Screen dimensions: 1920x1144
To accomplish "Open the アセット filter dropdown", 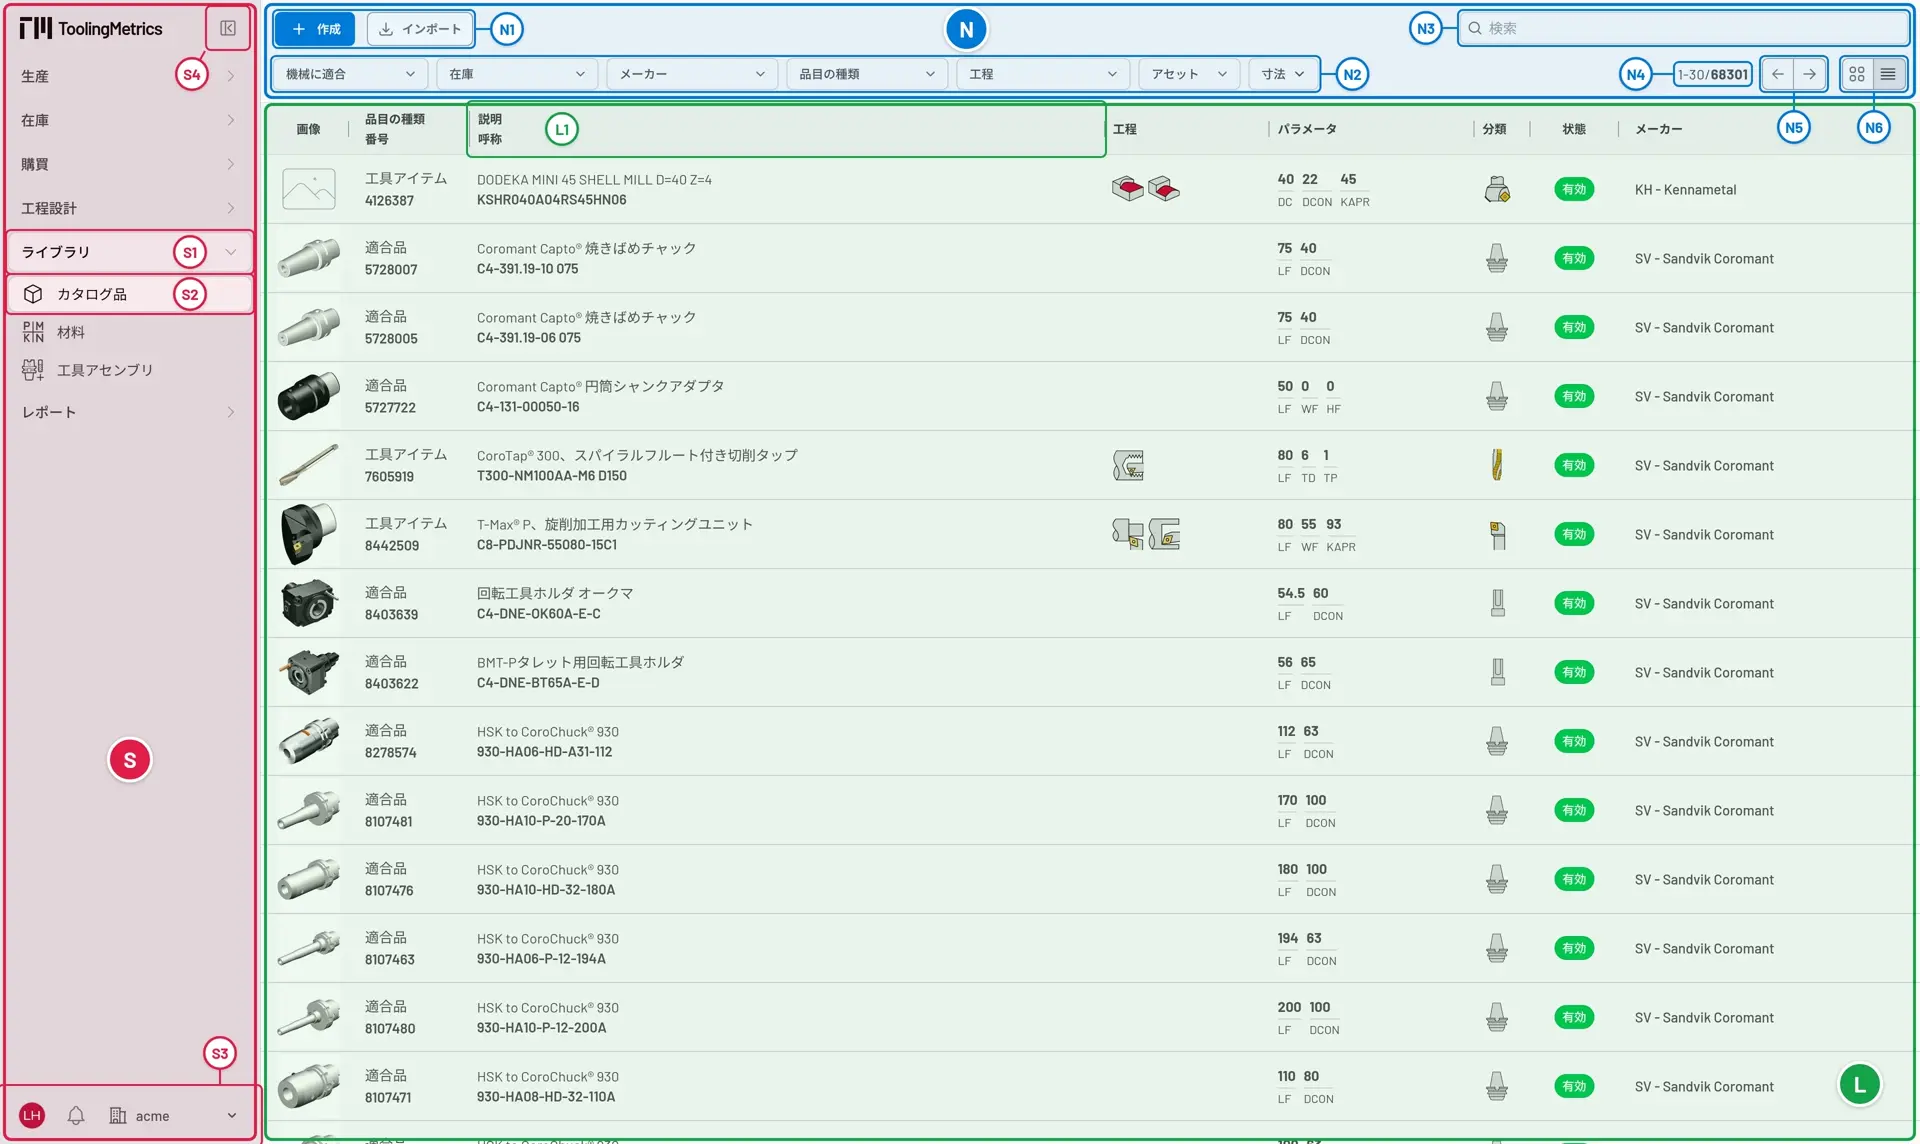I will pyautogui.click(x=1189, y=74).
